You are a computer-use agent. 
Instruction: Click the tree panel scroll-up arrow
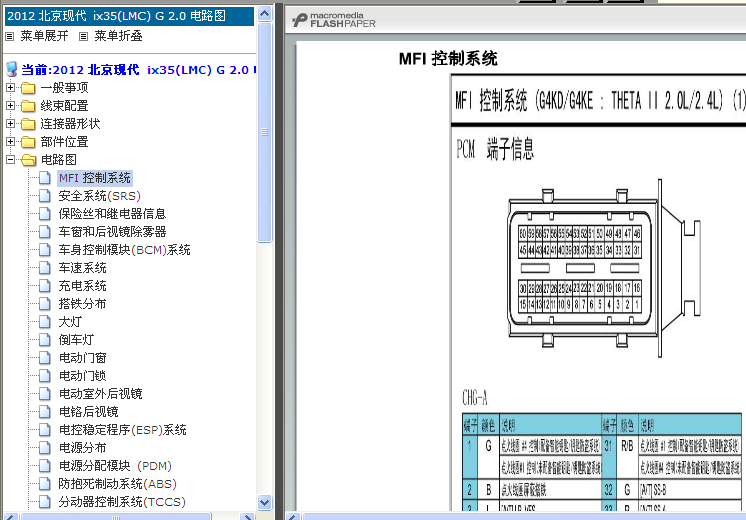pos(265,13)
